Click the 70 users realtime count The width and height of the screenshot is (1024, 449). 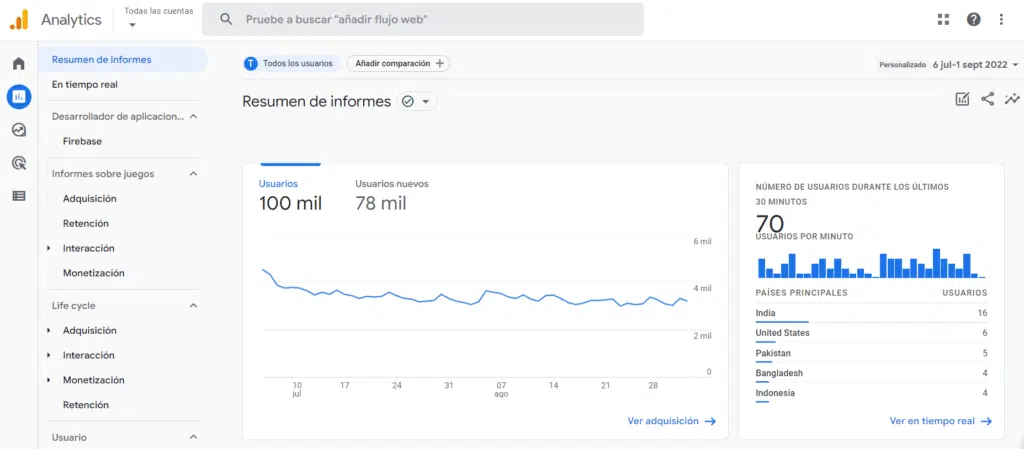click(x=770, y=223)
